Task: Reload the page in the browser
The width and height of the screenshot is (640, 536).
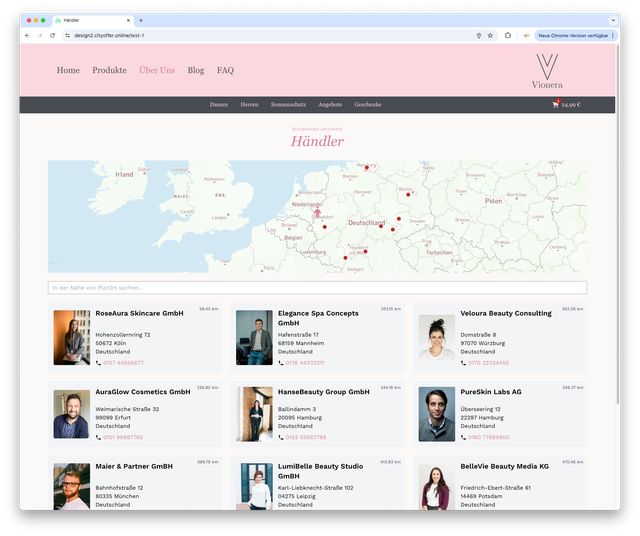Action: click(52, 35)
